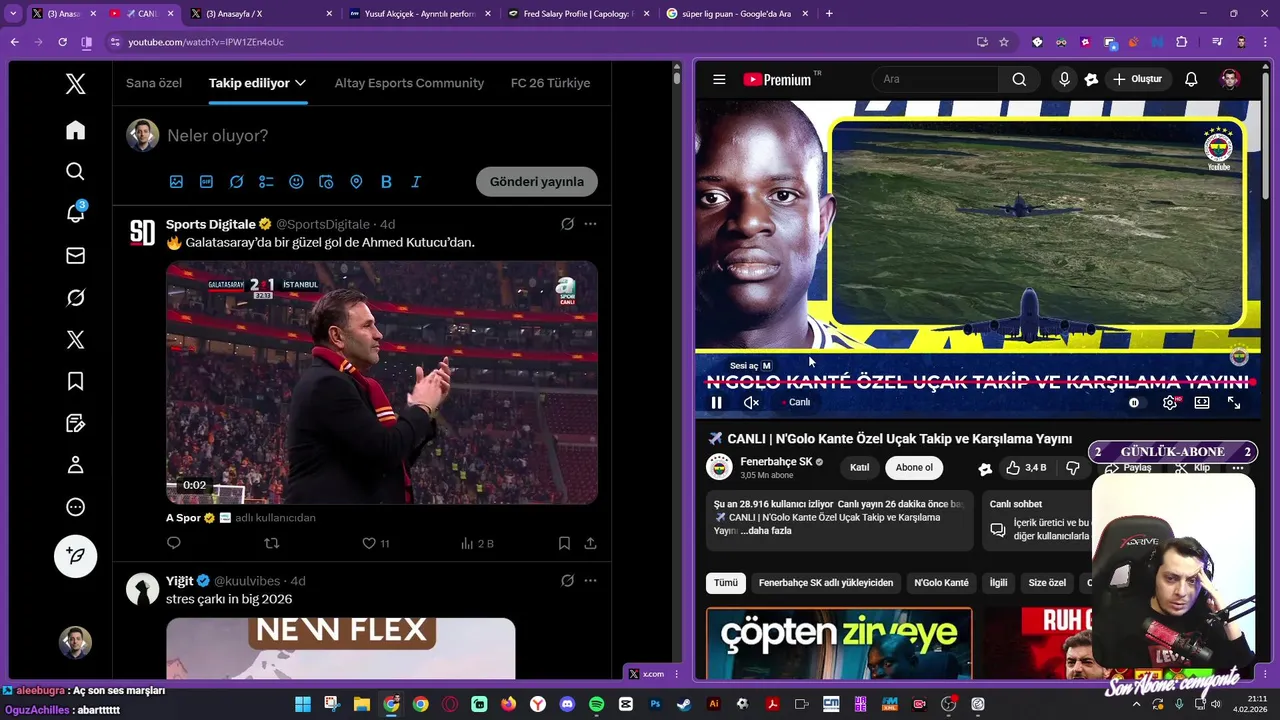Screen dimensions: 1280x720
Task: Select N'Golo Kanté filter chip
Action: [x=941, y=583]
